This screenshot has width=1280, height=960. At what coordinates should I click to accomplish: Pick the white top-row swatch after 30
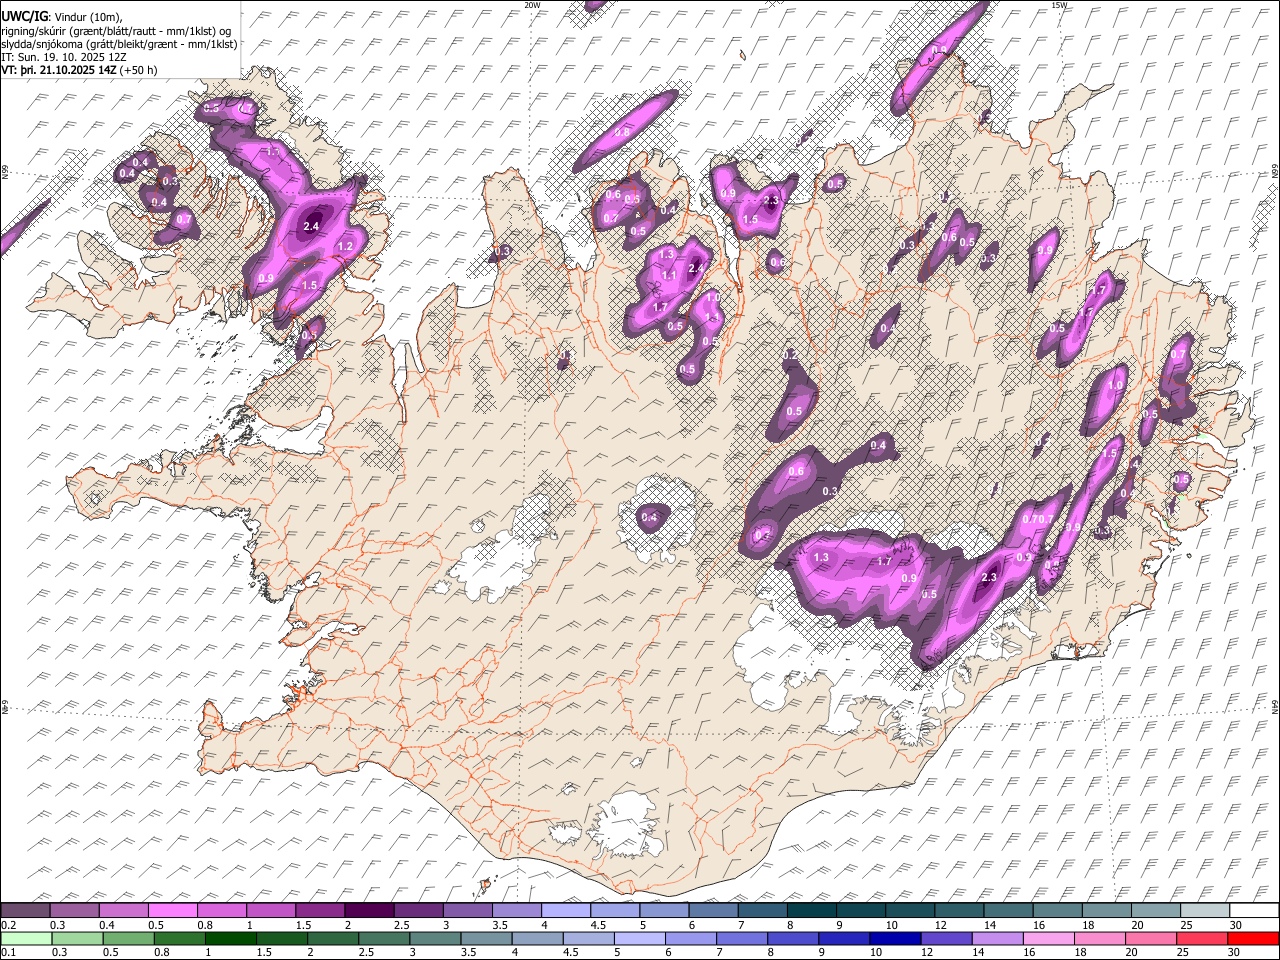pyautogui.click(x=1254, y=911)
